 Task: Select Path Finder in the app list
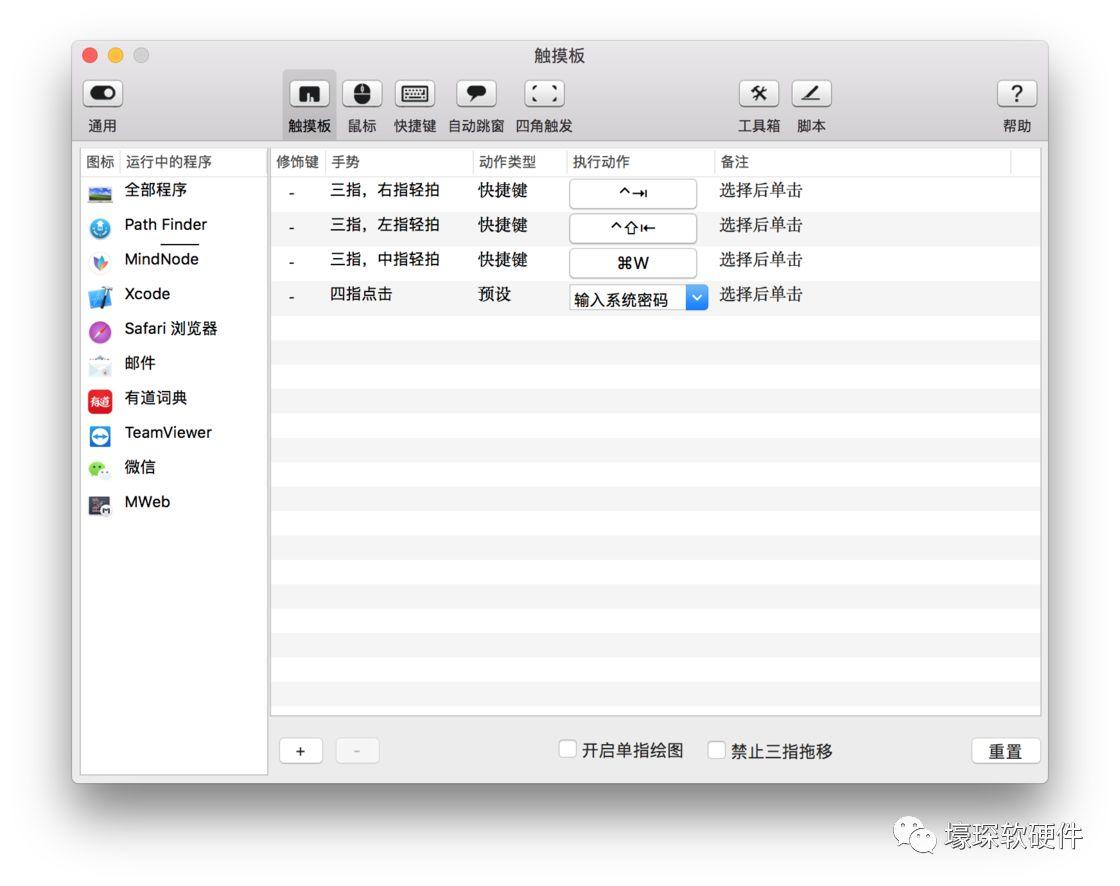coord(165,225)
